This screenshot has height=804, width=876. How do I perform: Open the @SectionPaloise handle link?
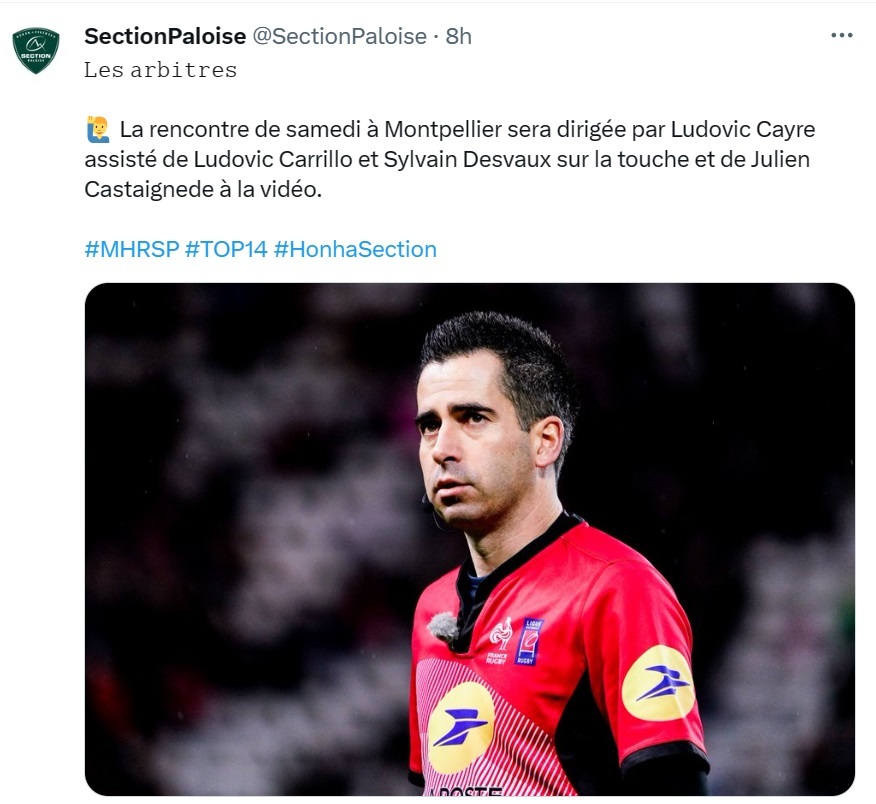(340, 36)
